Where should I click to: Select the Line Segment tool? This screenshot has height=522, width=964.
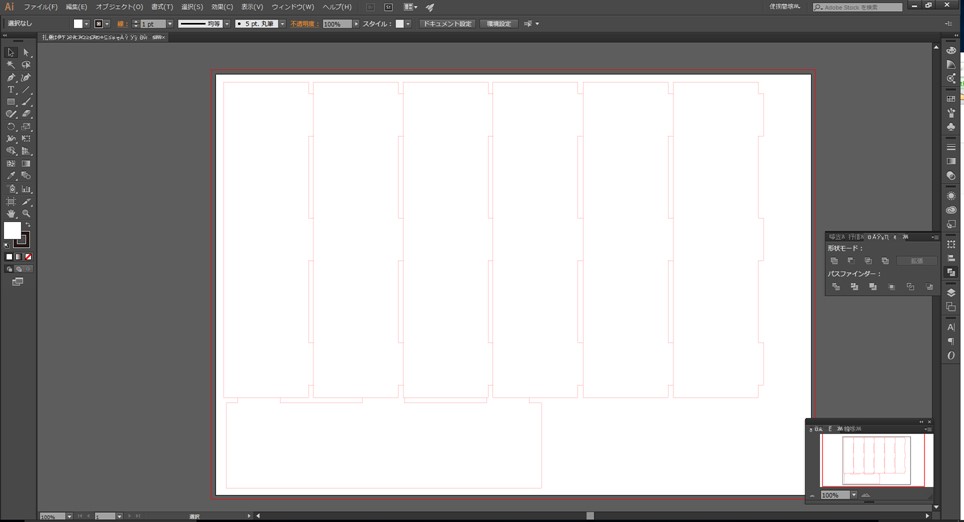tap(26, 90)
